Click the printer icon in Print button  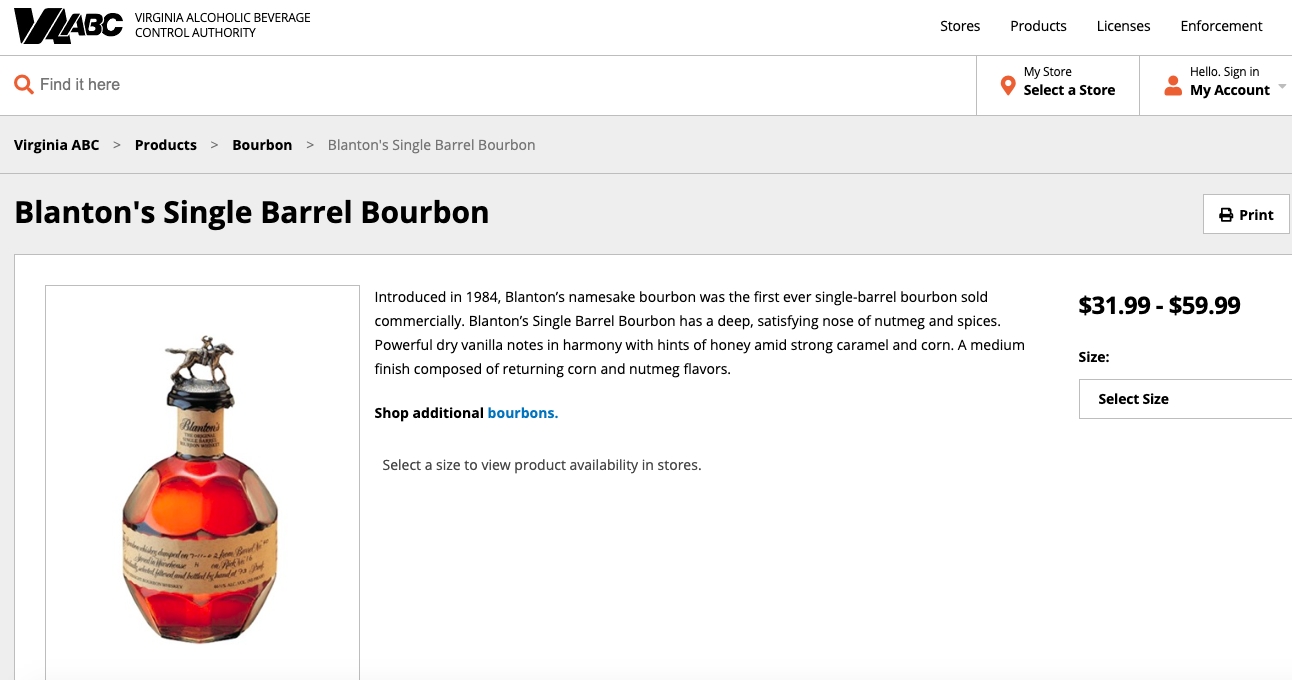1226,215
